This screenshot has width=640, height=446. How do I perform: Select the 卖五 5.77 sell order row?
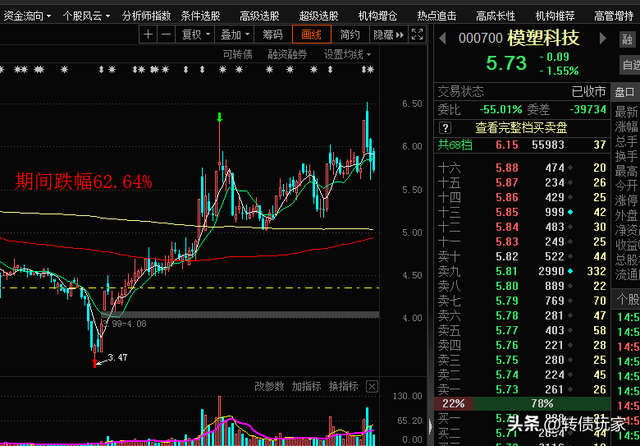point(522,331)
